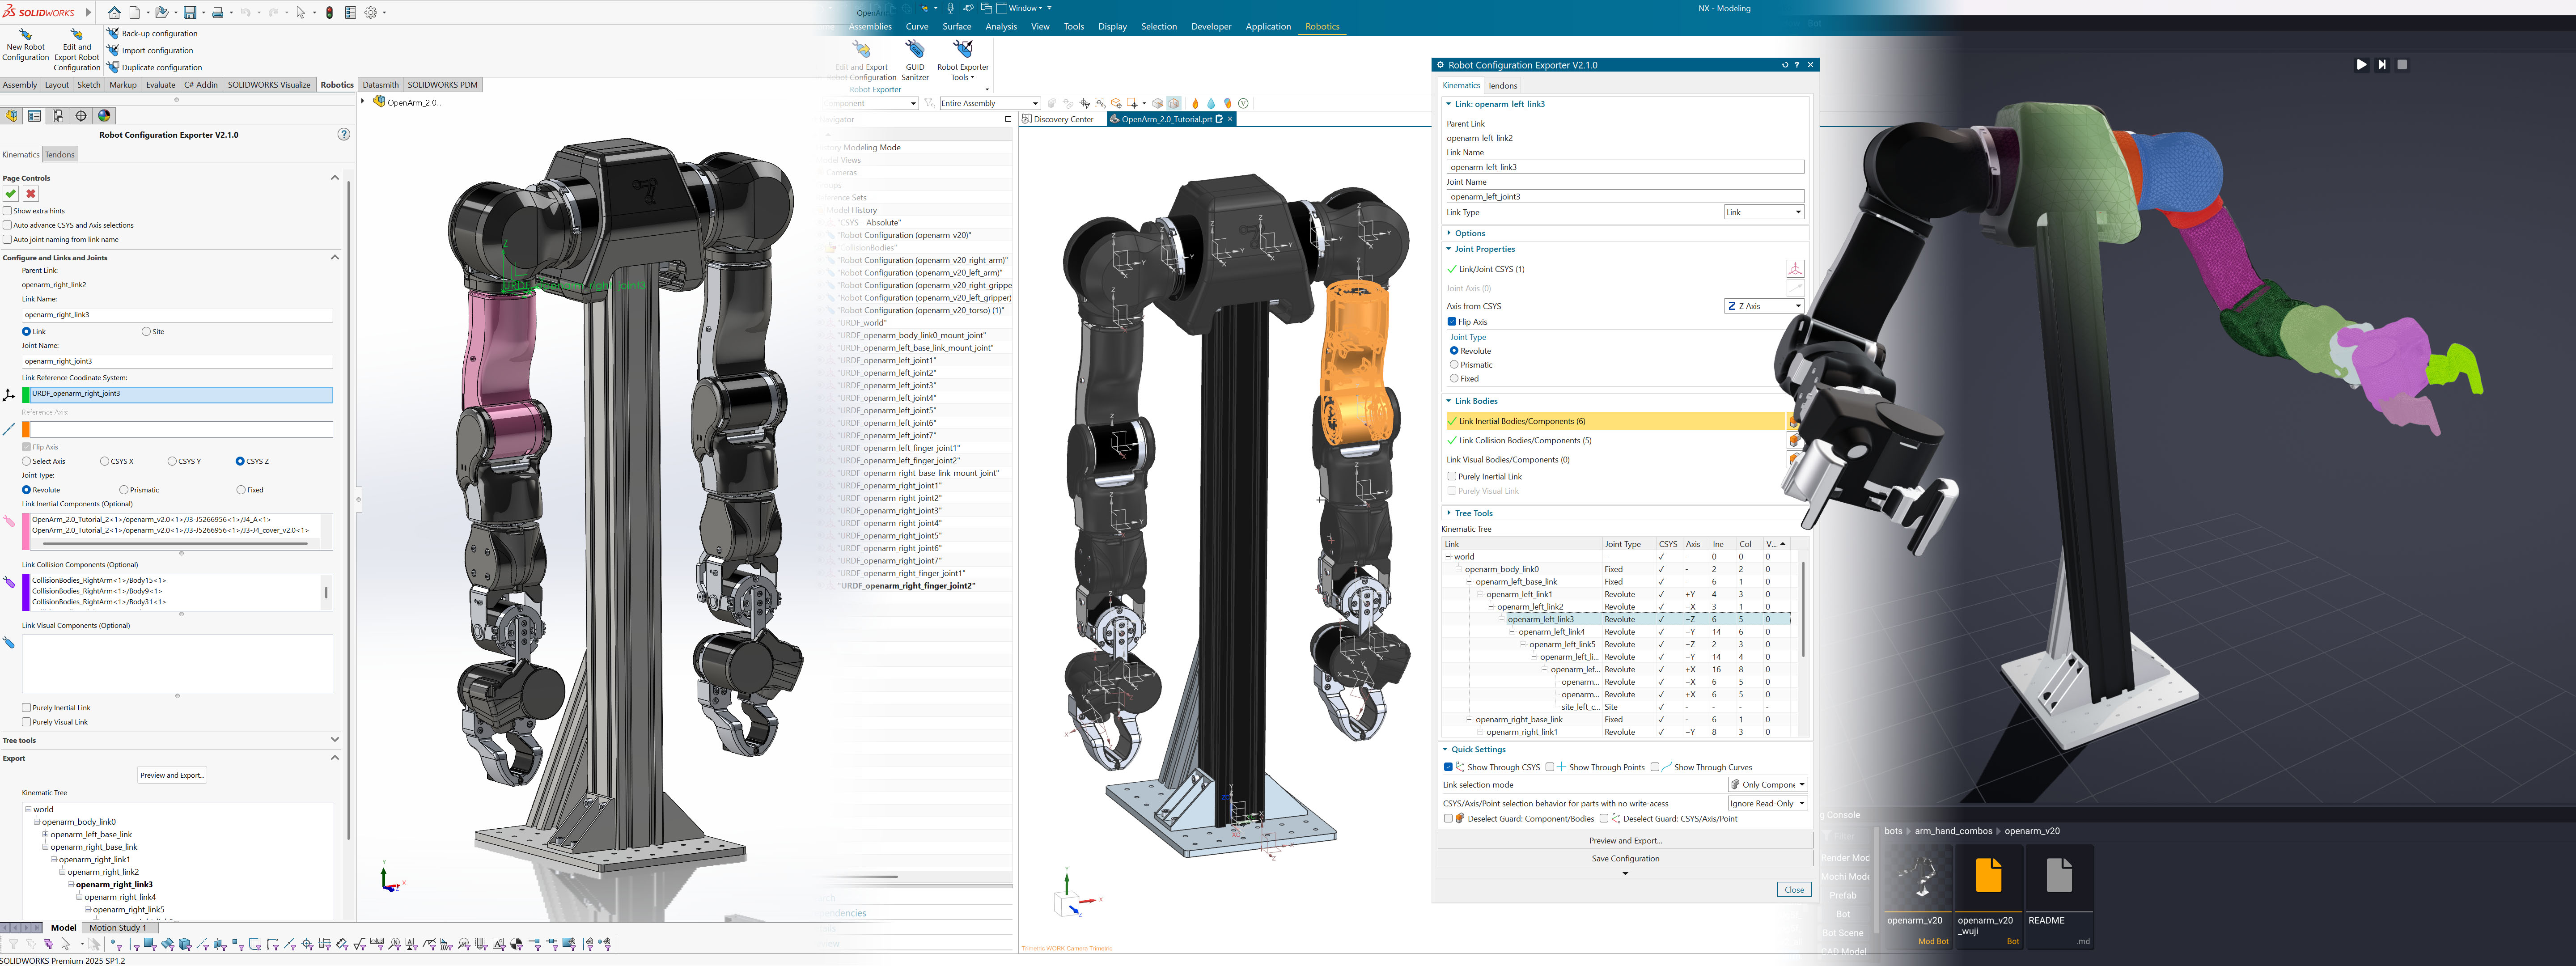
Task: Click Preview and Export in NX dialog
Action: click(x=1625, y=841)
